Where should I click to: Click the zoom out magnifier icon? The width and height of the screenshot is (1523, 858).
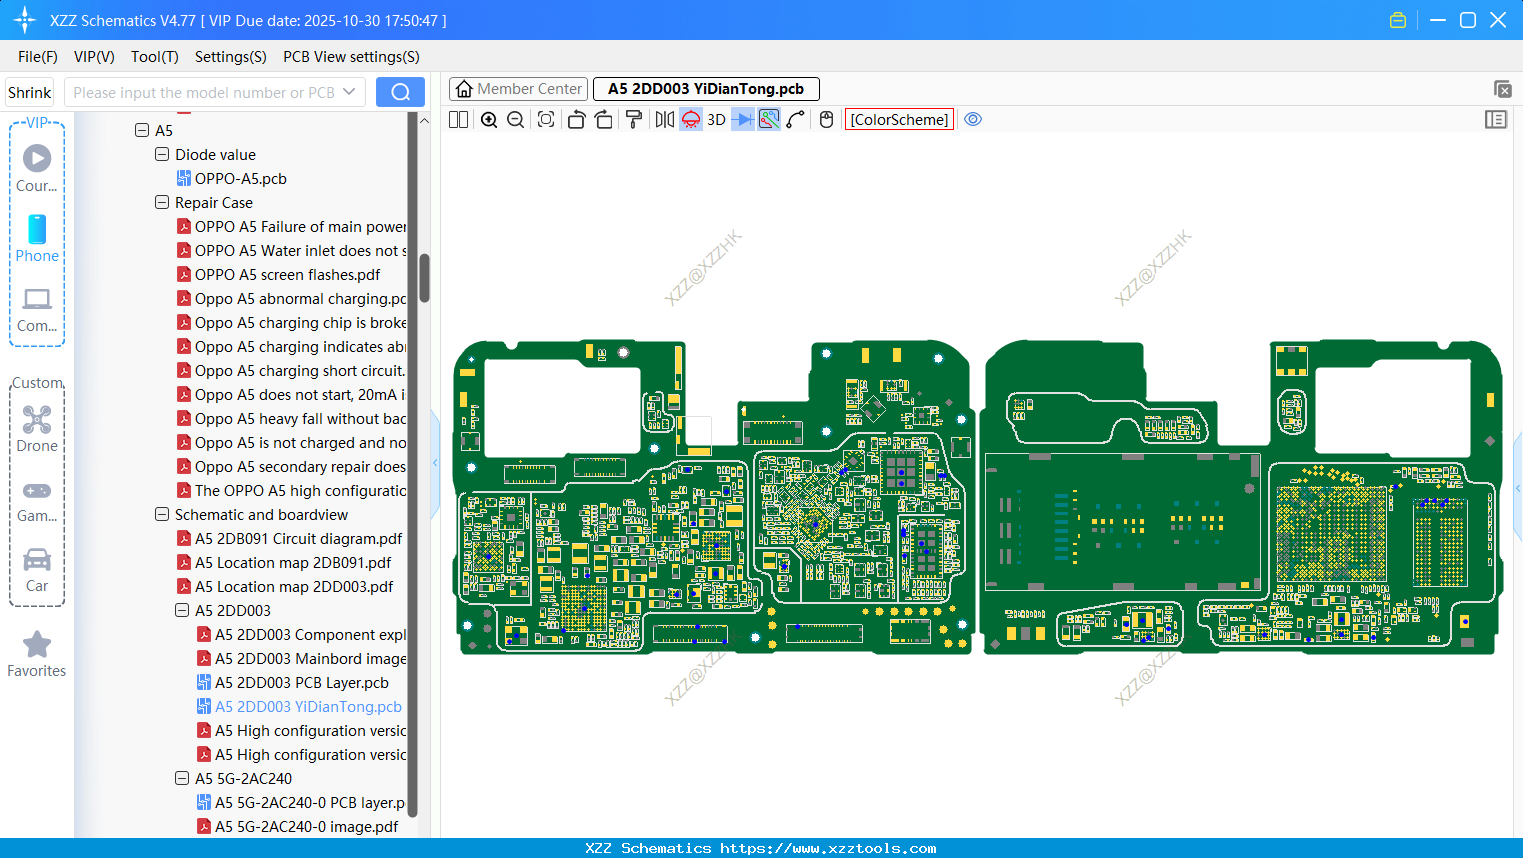tap(516, 120)
